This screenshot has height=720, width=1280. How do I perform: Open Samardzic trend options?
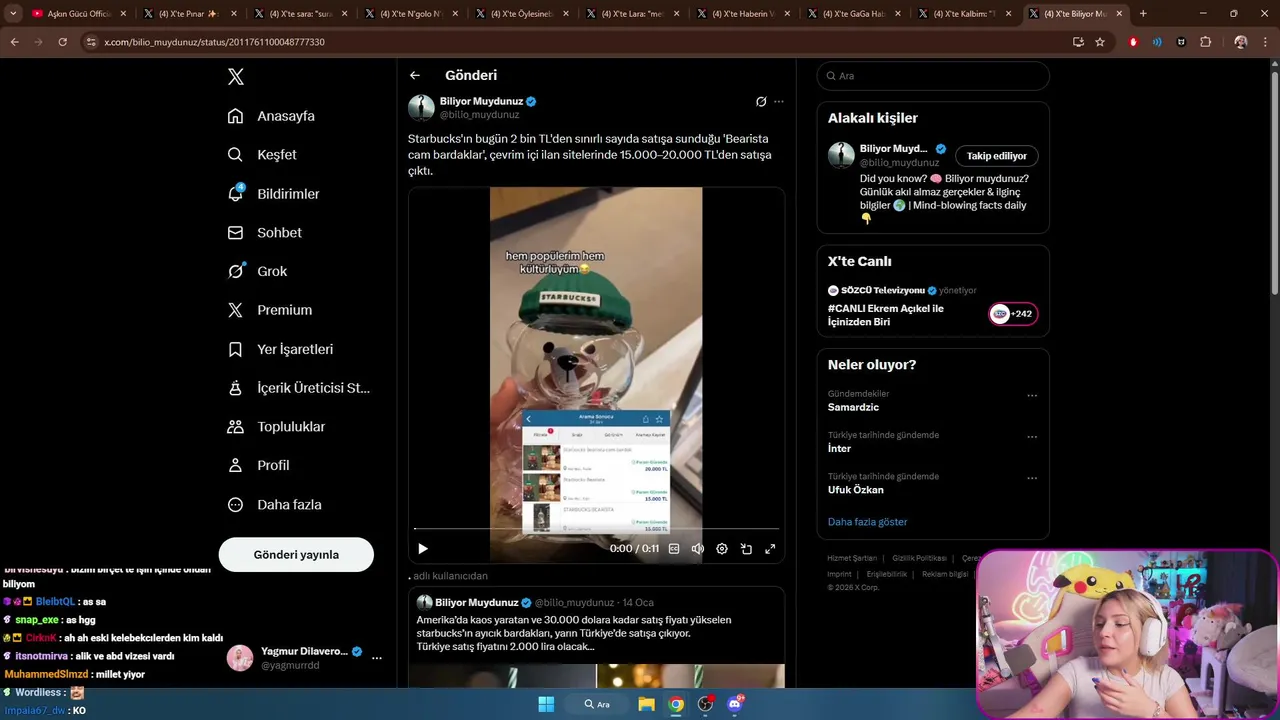pos(1032,396)
